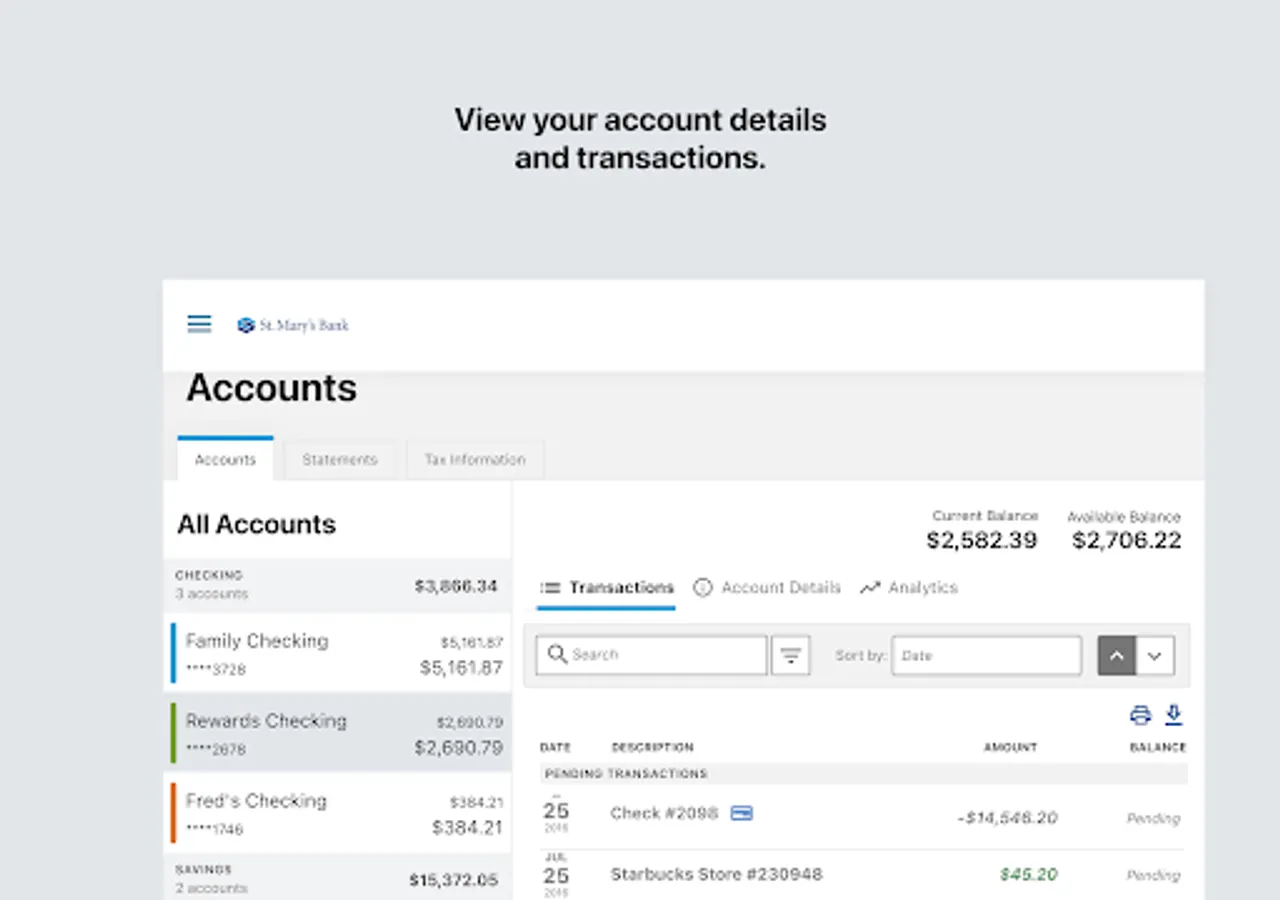1280x900 pixels.
Task: Click the filter transactions icon
Action: (x=791, y=656)
